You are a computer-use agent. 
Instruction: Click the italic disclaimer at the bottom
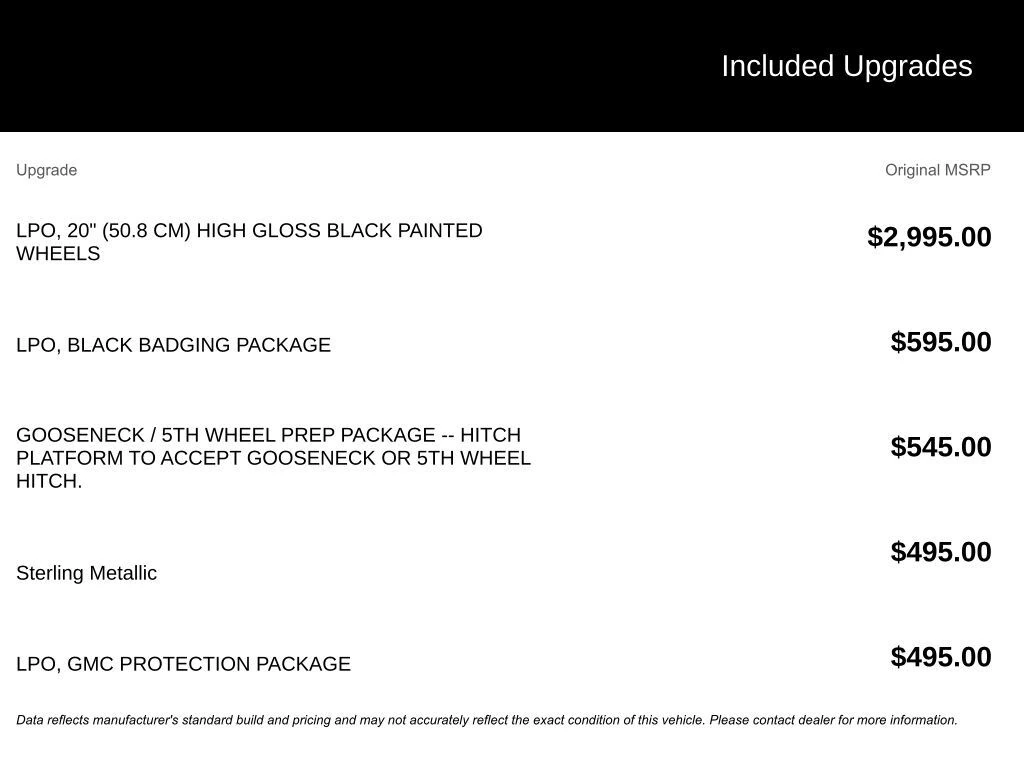coord(486,720)
